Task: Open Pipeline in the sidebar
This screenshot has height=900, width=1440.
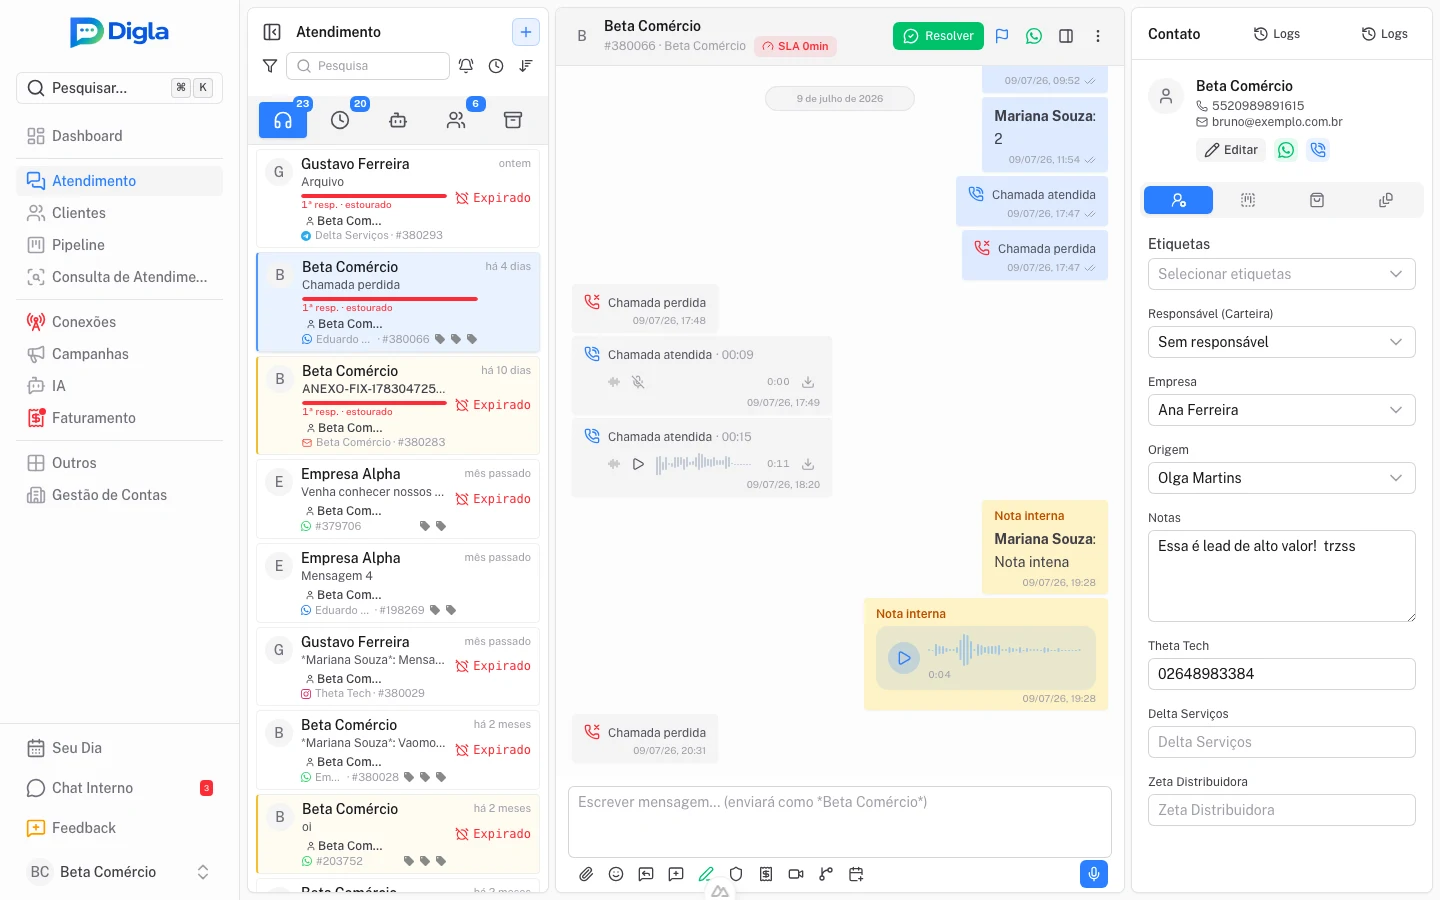Action: coord(120,245)
